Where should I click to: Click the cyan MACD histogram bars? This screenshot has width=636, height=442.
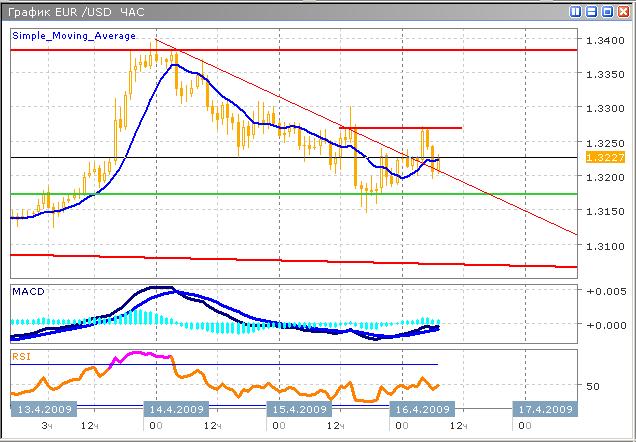click(x=150, y=320)
